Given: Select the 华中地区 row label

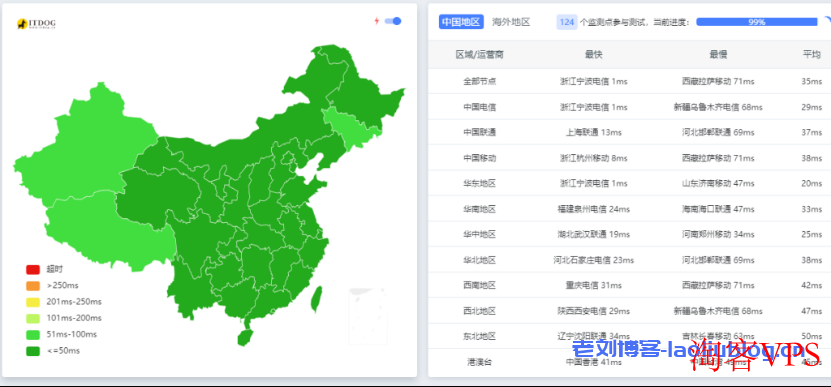Looking at the screenshot, I should pos(480,234).
